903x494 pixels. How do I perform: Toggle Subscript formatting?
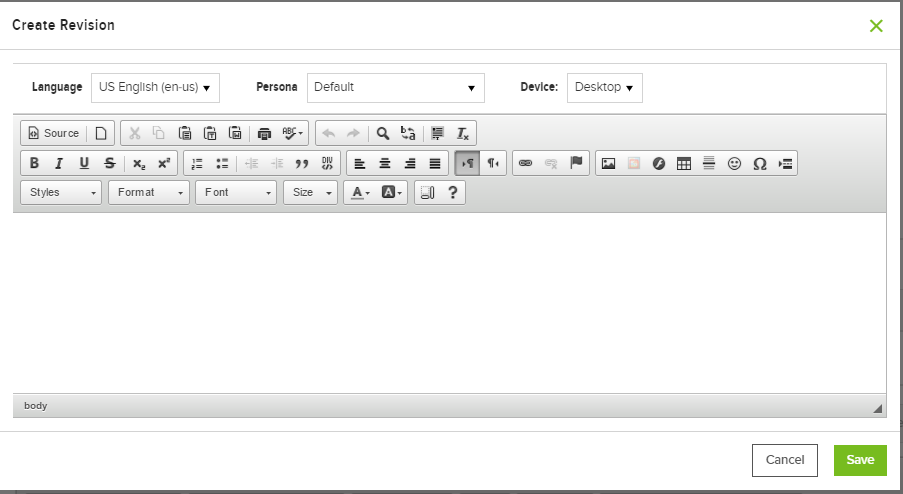[139, 163]
